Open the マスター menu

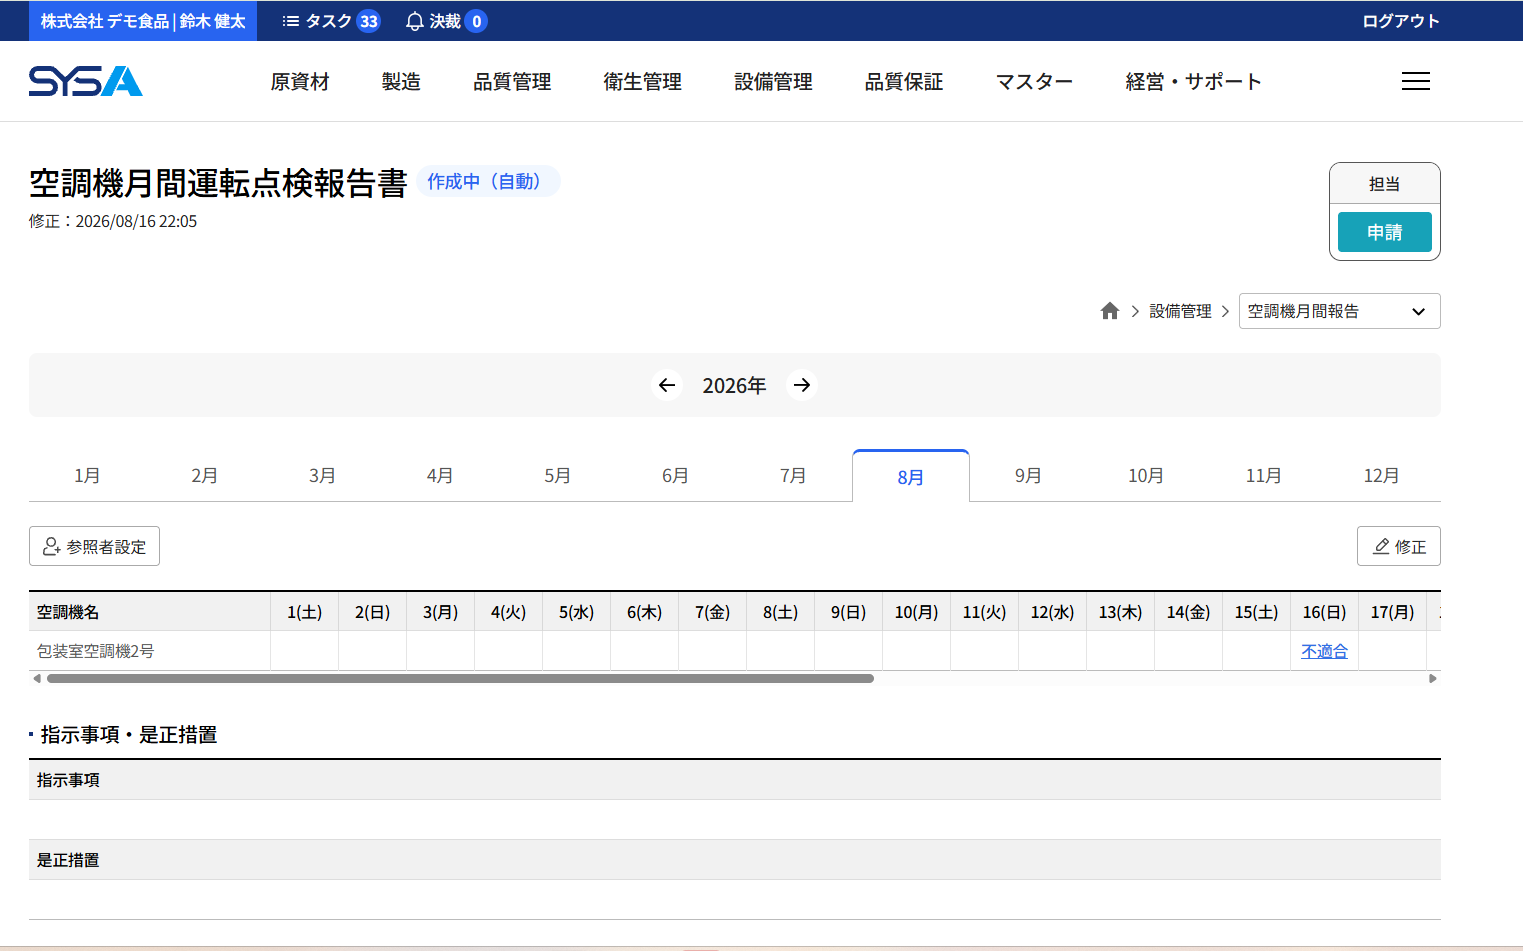[x=1034, y=82]
